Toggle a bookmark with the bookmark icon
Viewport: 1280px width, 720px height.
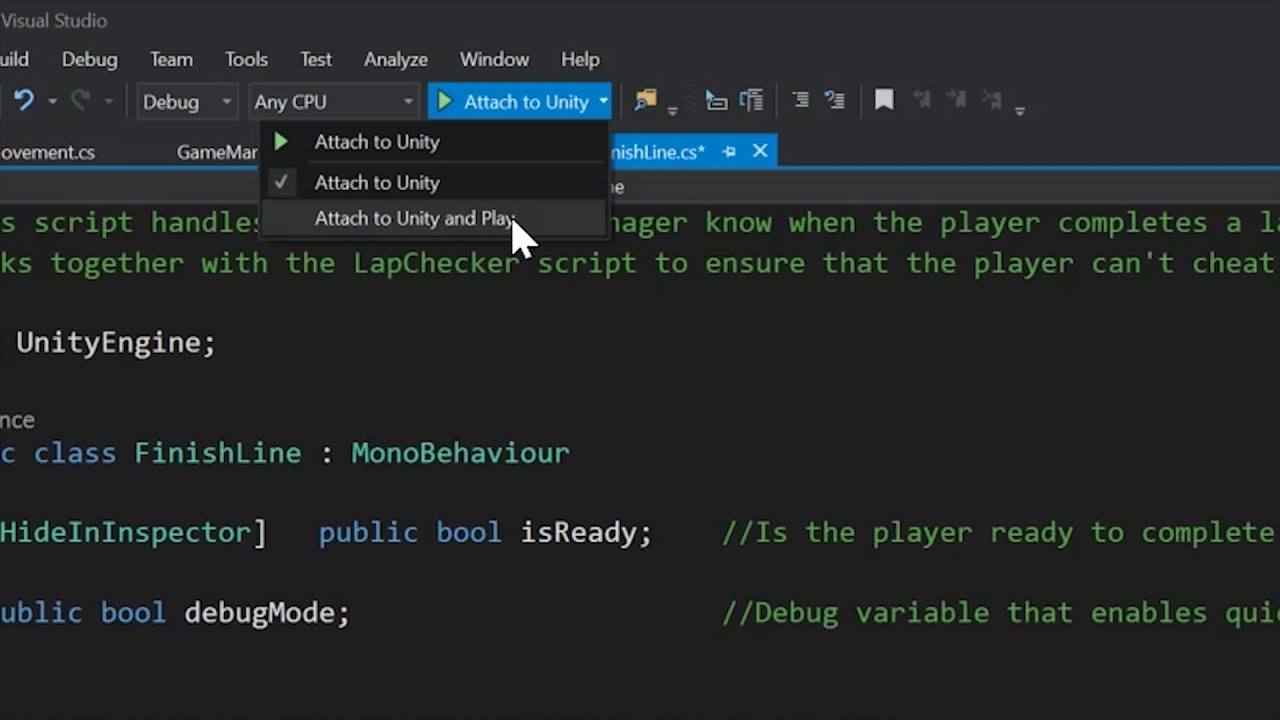pyautogui.click(x=884, y=100)
